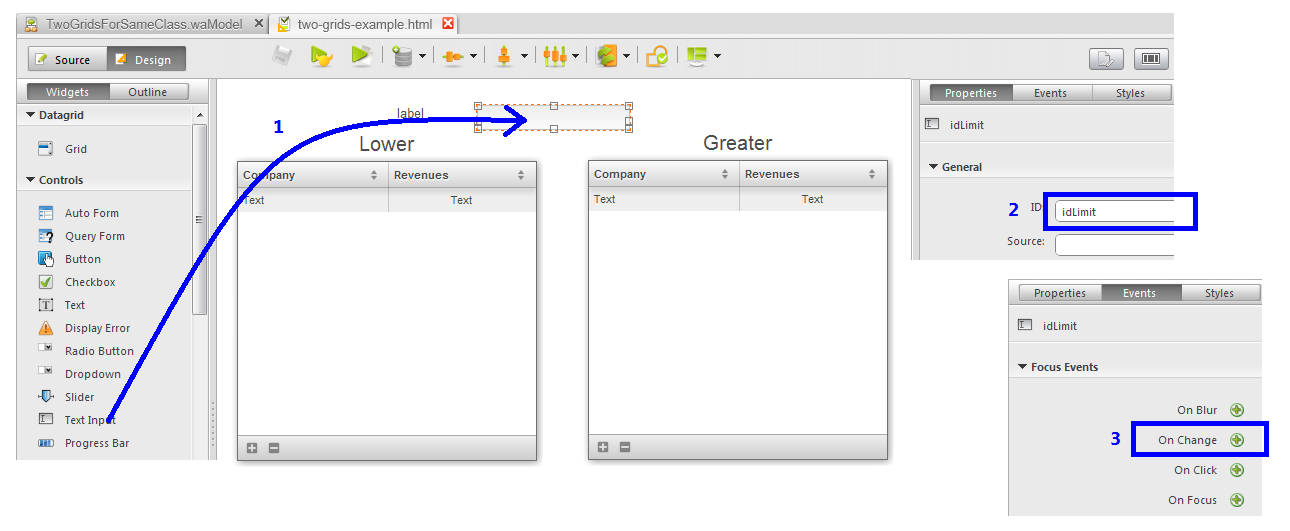Click the Save floppy disk icon
The width and height of the screenshot is (1290, 531).
pyautogui.click(x=283, y=57)
